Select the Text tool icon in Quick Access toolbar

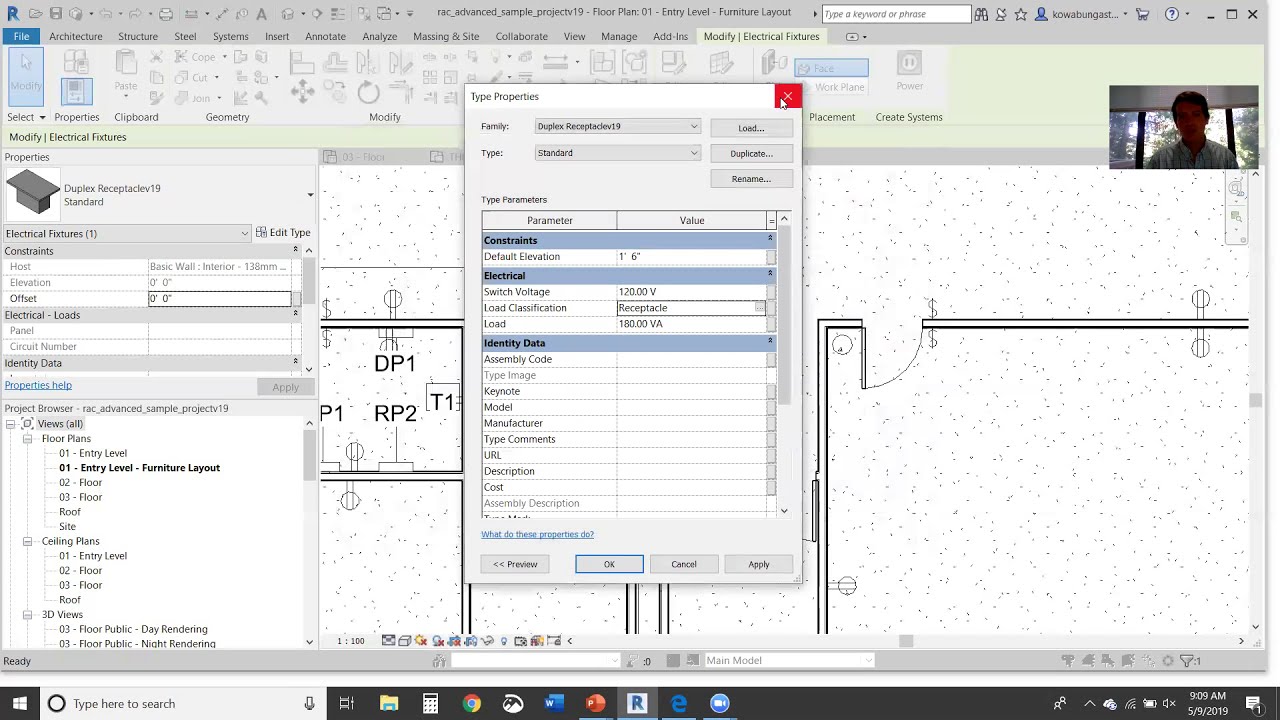[262, 14]
